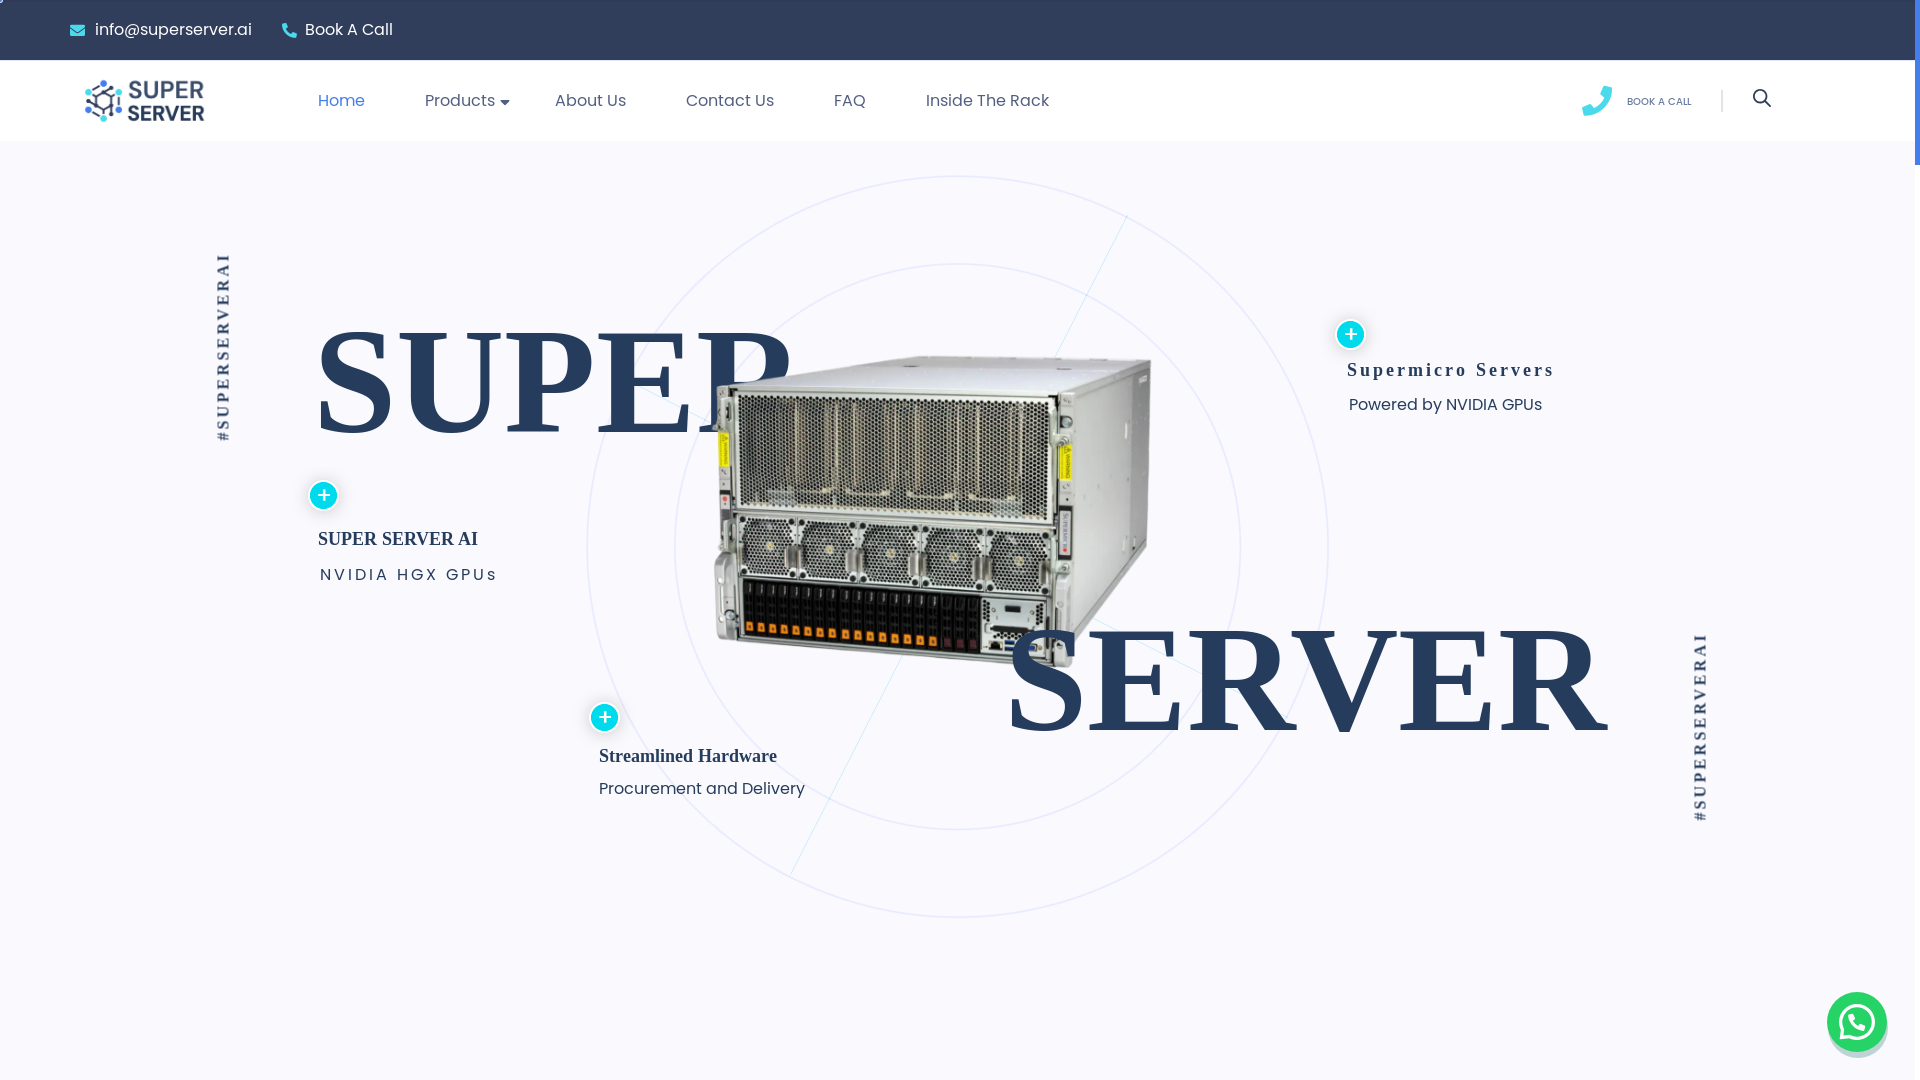Screen dimensions: 1920x1080
Task: Click plus marker above Streamlined Hardware
Action: pyautogui.click(x=604, y=717)
